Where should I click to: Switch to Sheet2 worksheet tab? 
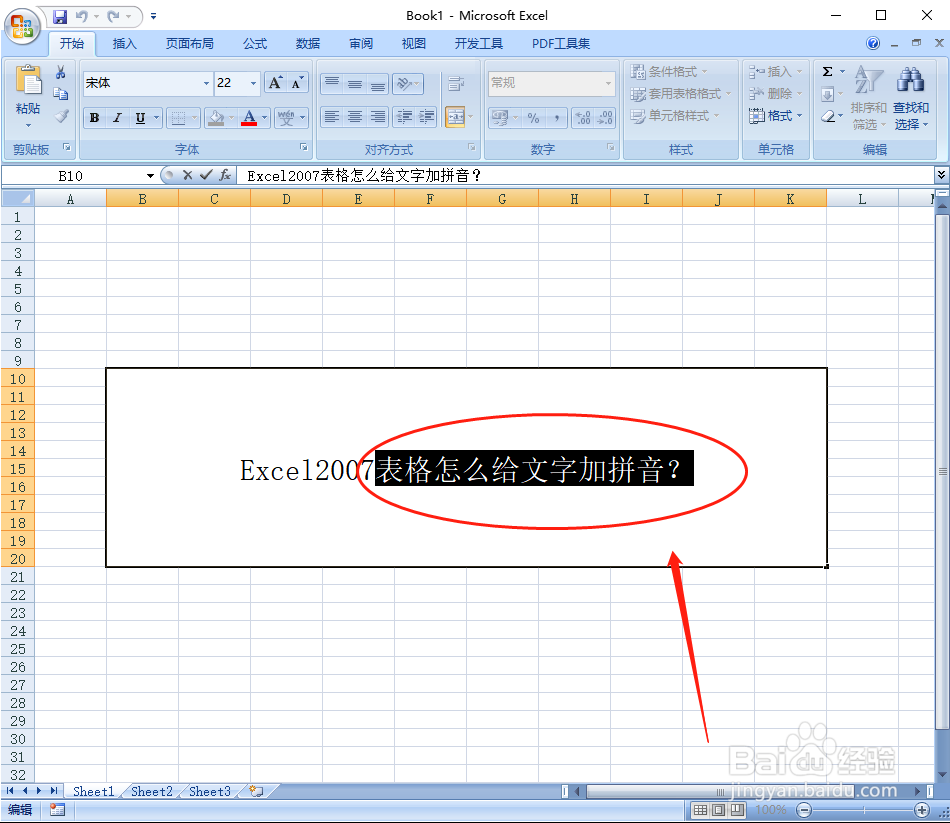(x=151, y=791)
